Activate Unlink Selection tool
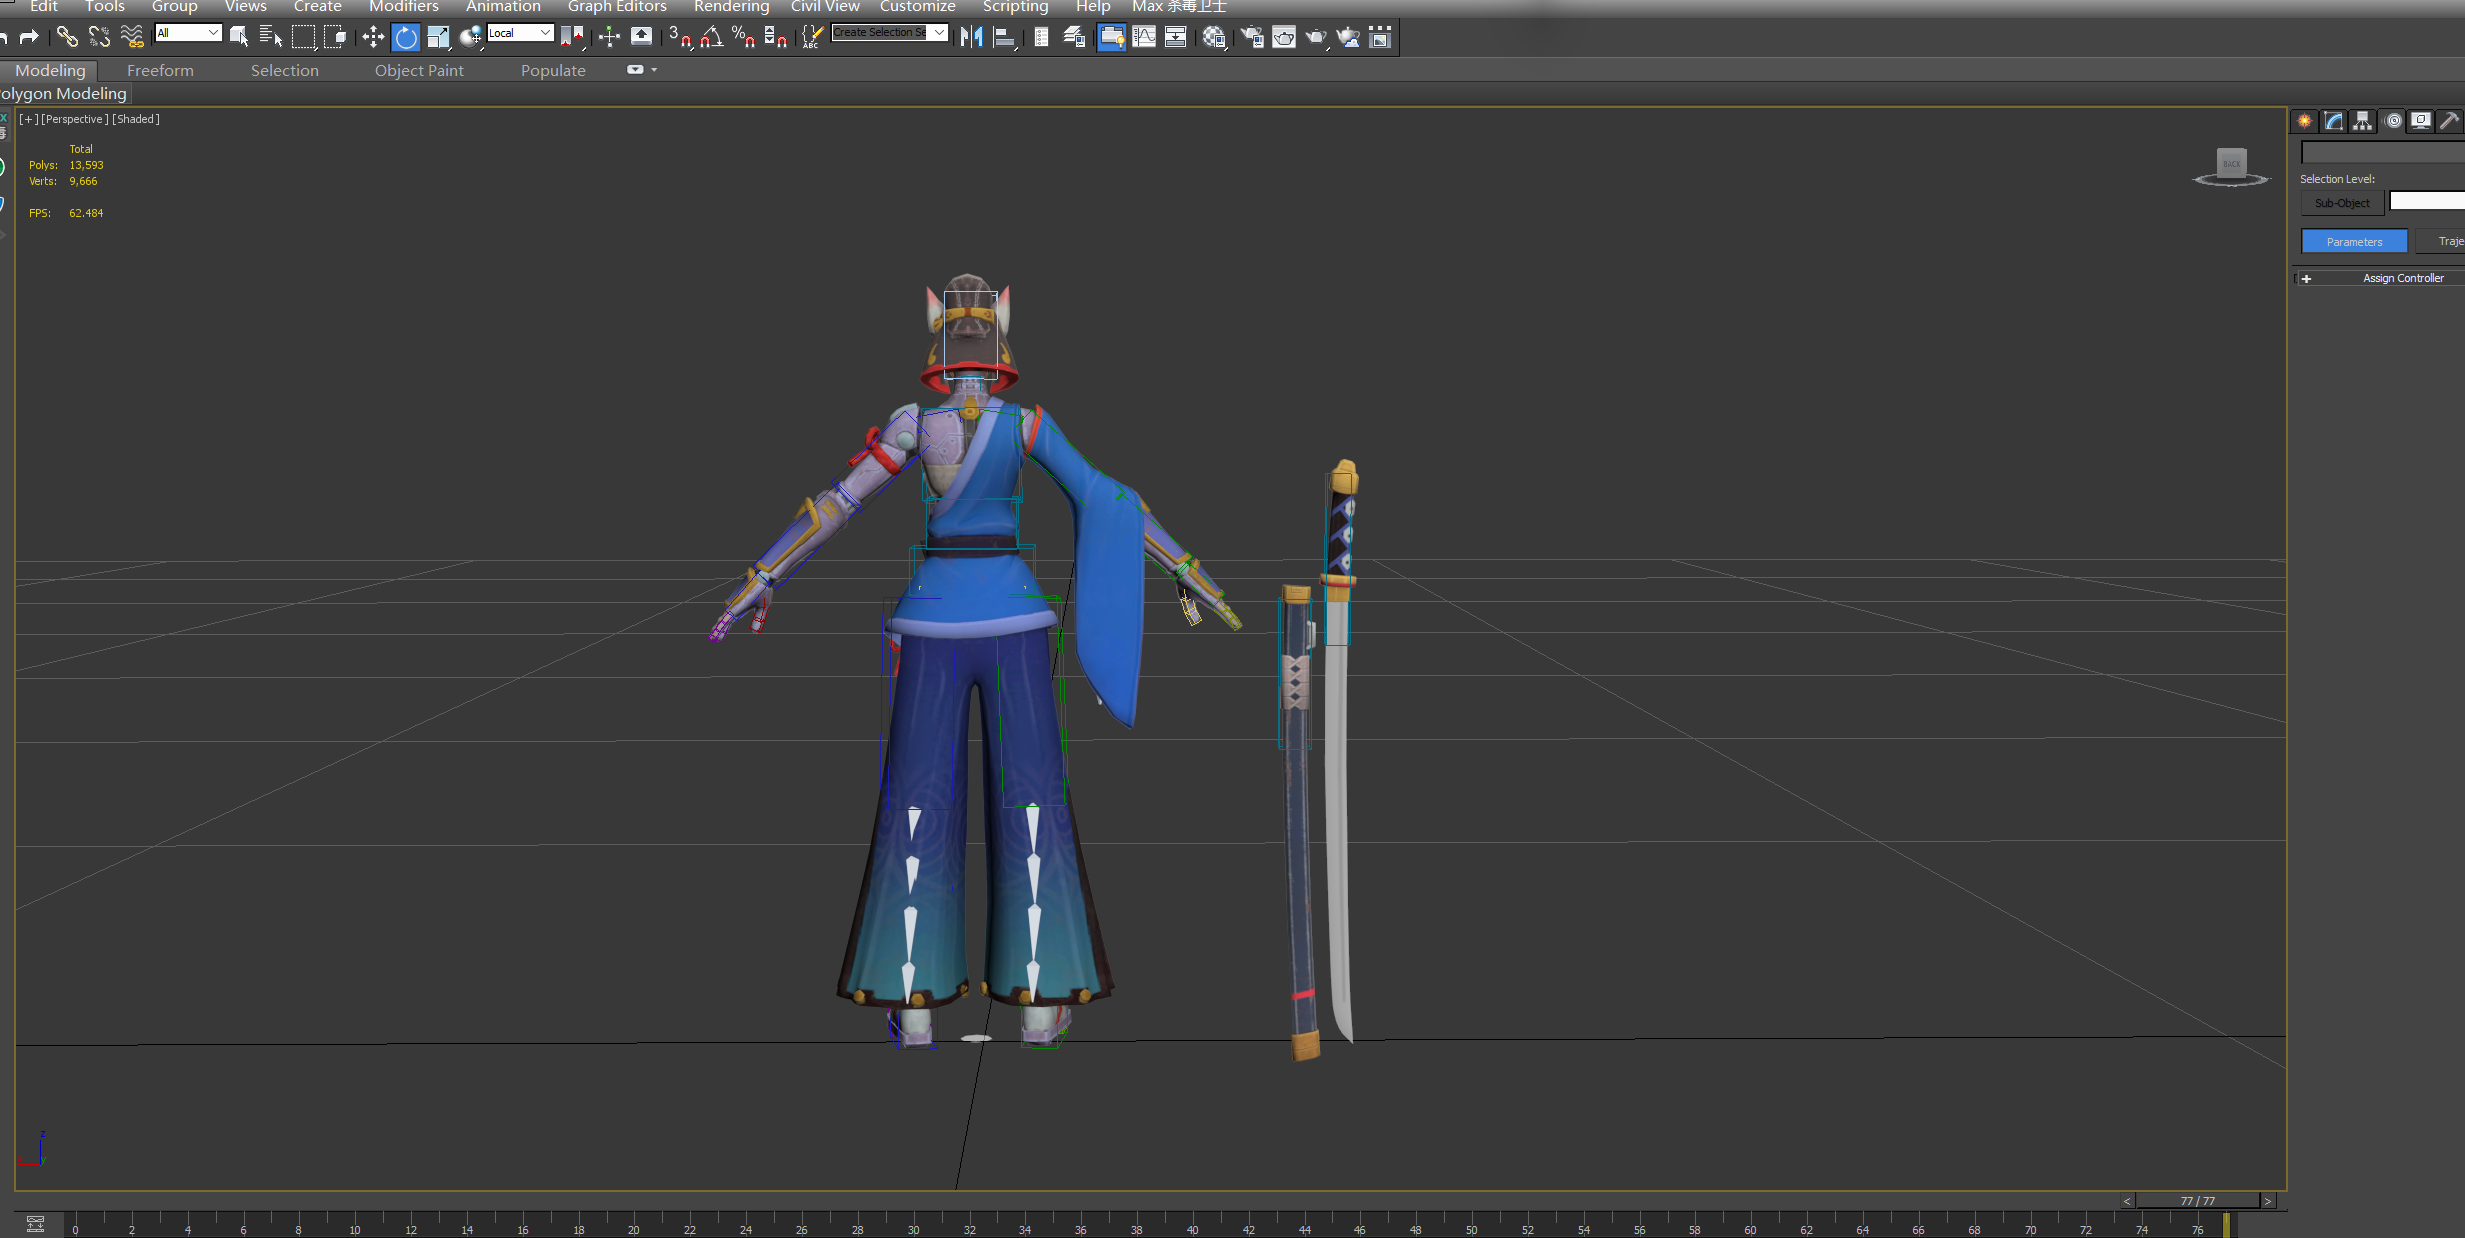Image resolution: width=2465 pixels, height=1238 pixels. (99, 37)
